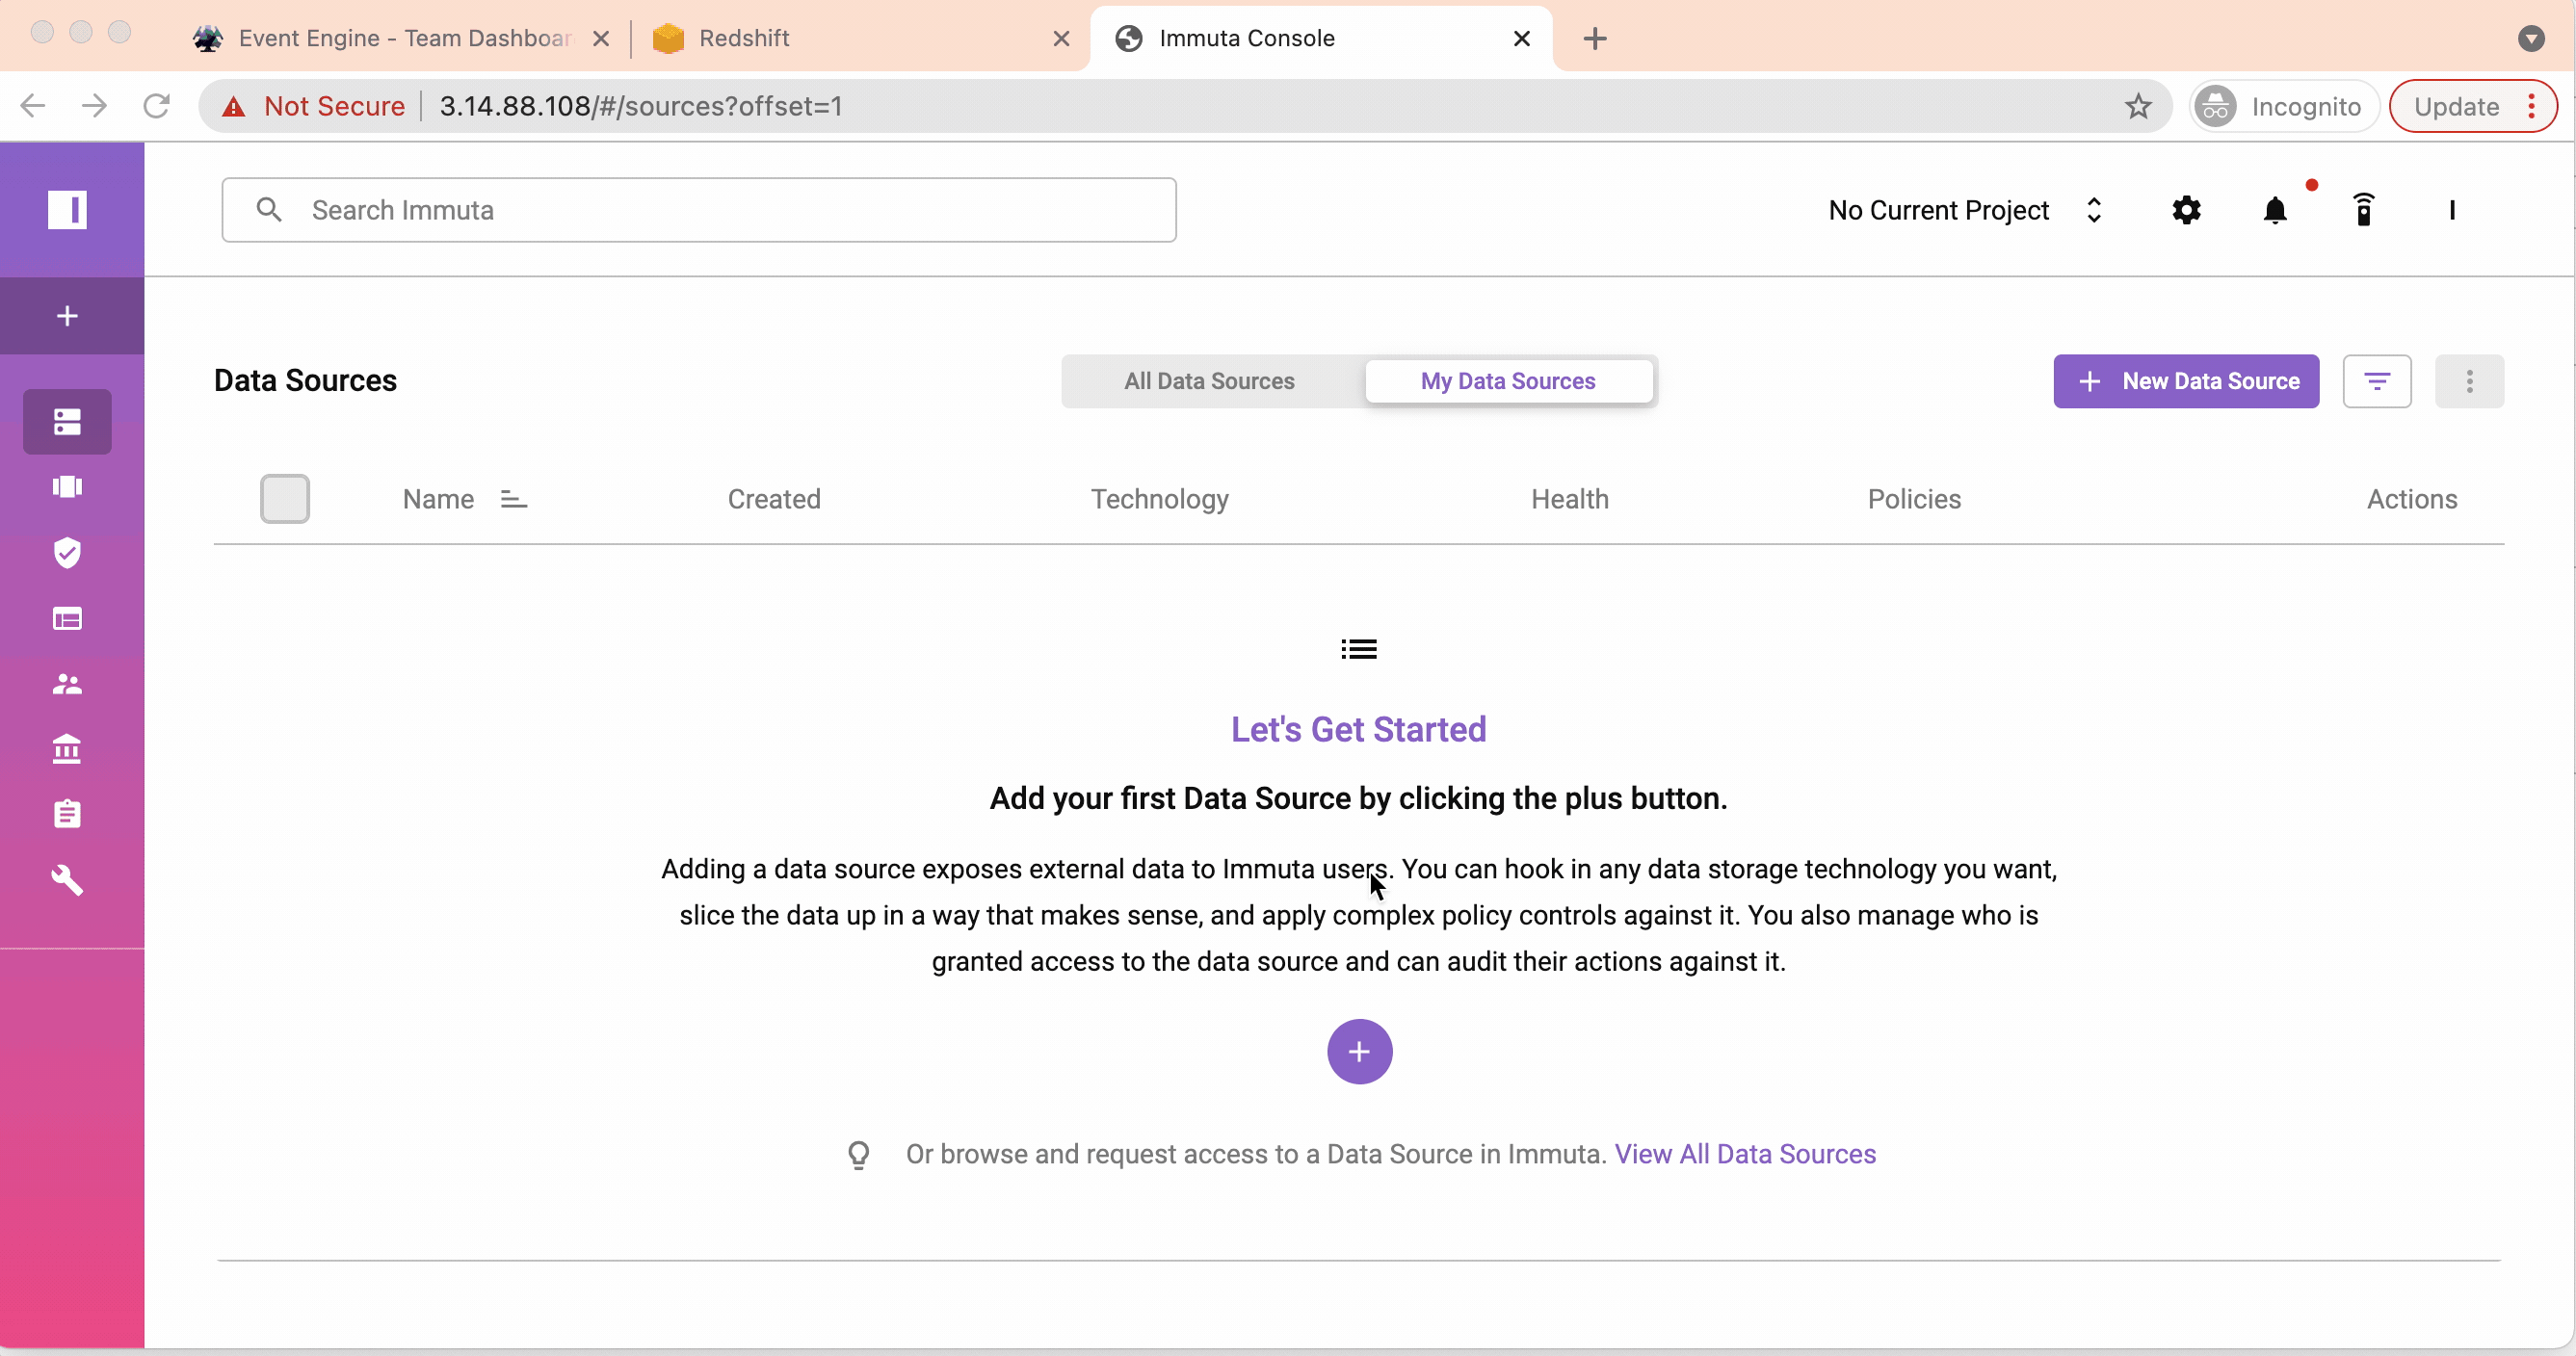Click the Not Secure warning icon
This screenshot has width=2576, height=1356.
pyautogui.click(x=233, y=107)
